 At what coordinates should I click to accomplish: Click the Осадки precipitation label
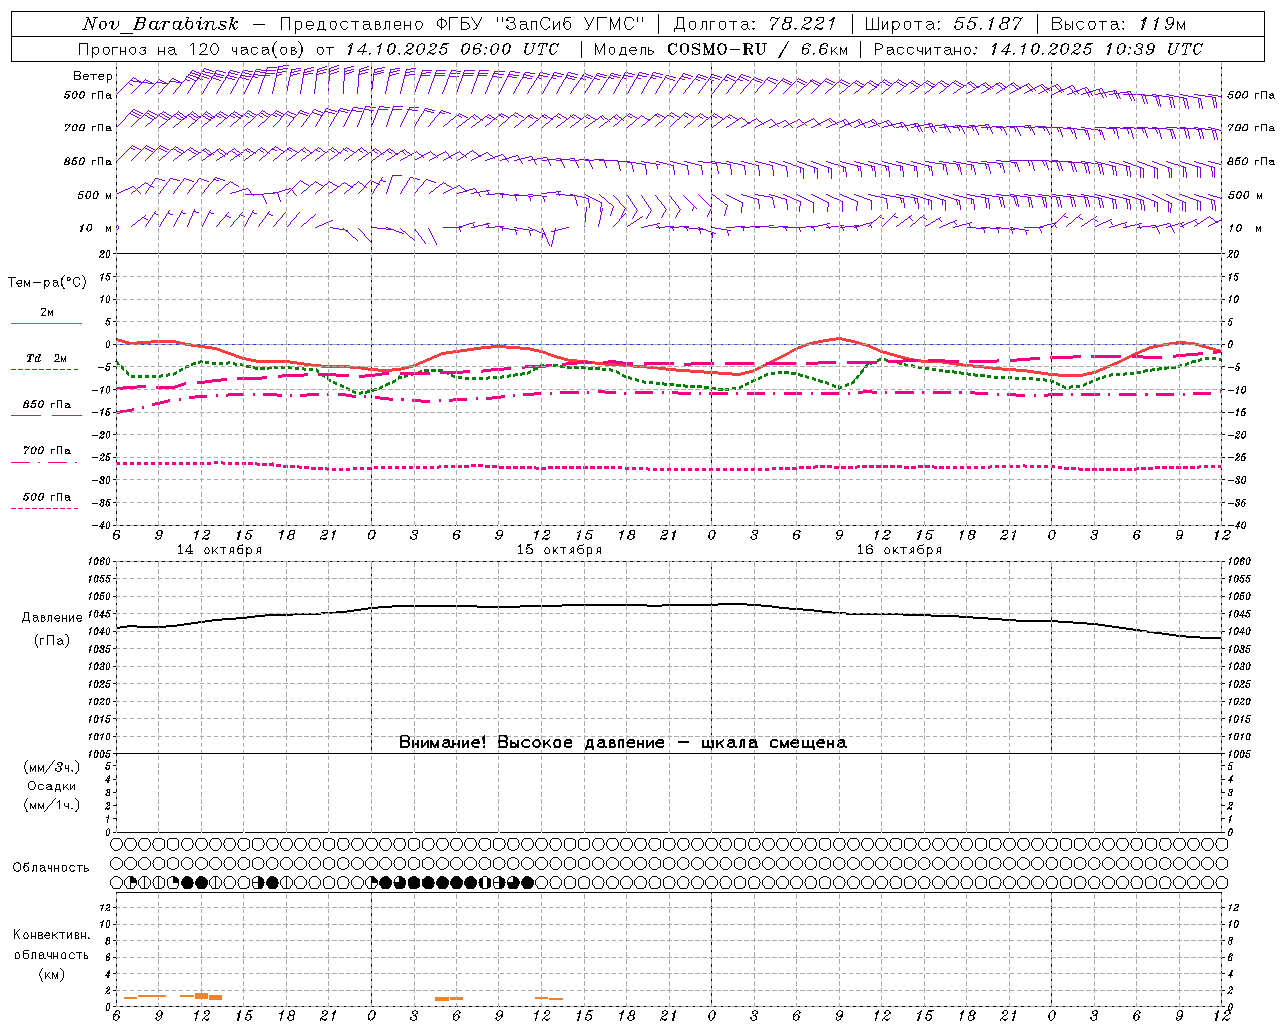(x=52, y=786)
